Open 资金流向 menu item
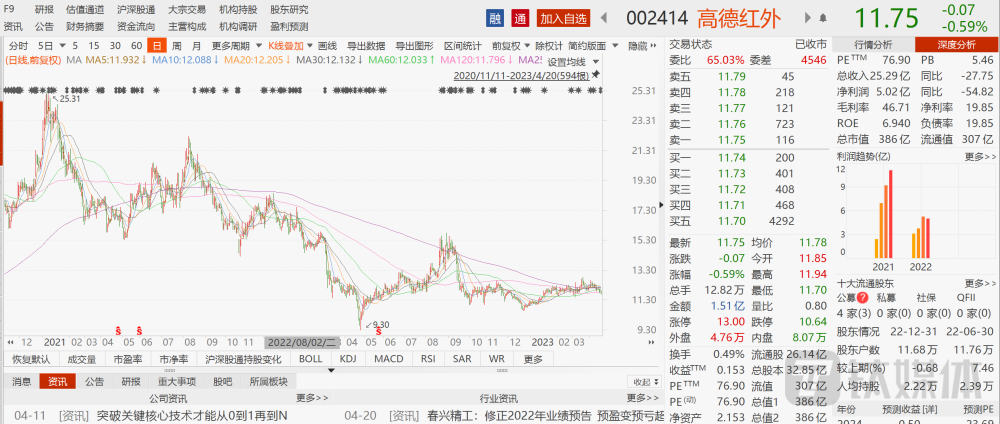 point(136,26)
